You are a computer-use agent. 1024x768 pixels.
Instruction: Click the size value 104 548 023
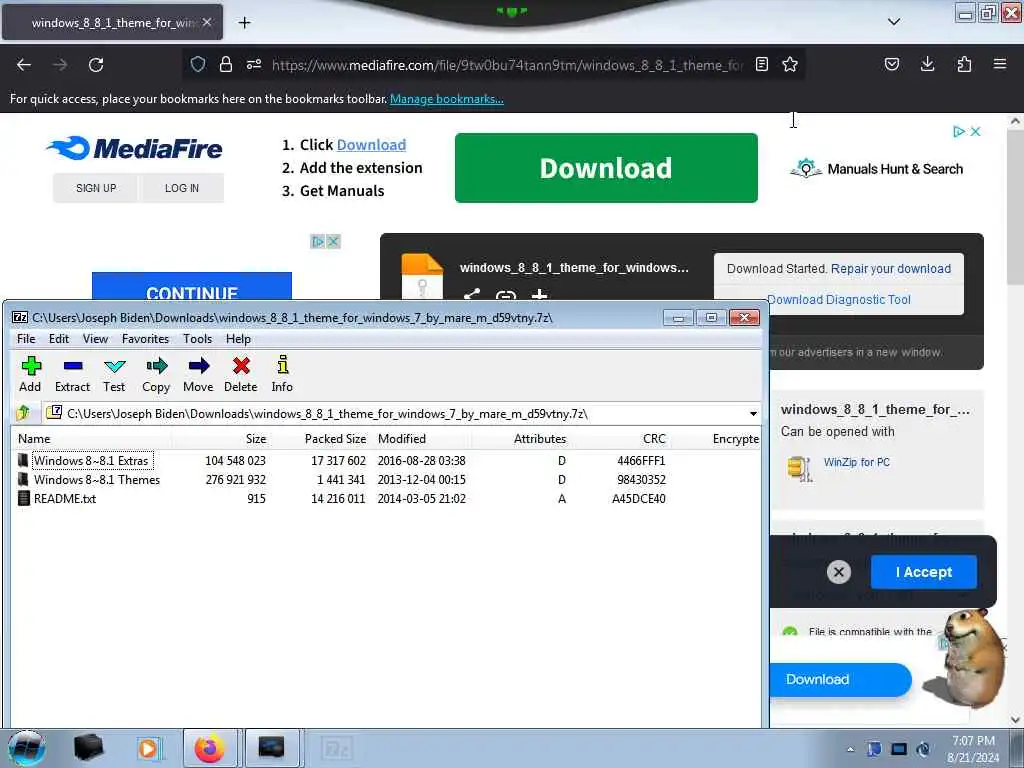[235, 460]
